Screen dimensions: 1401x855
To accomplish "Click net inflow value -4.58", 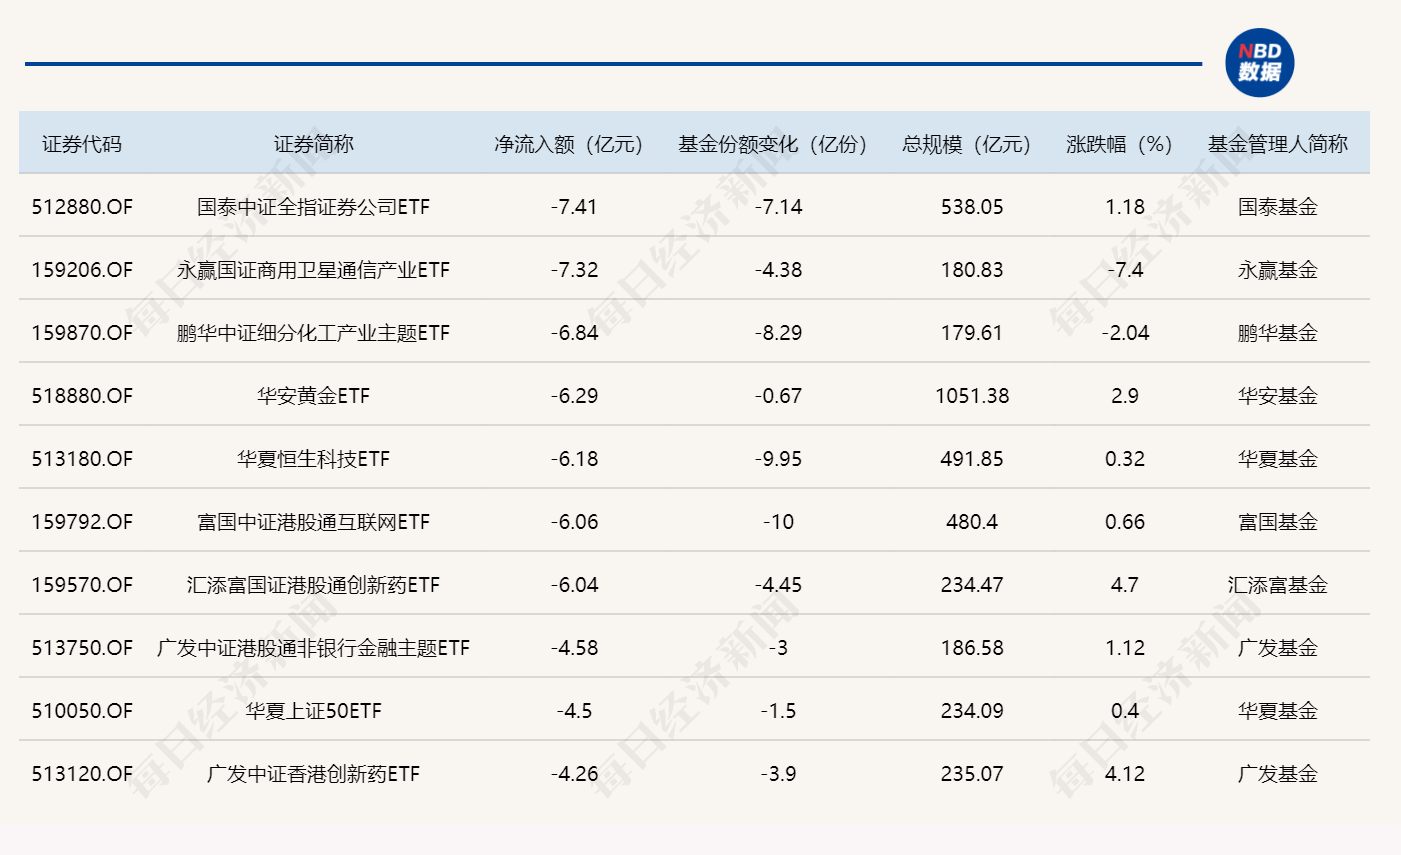I will [574, 648].
